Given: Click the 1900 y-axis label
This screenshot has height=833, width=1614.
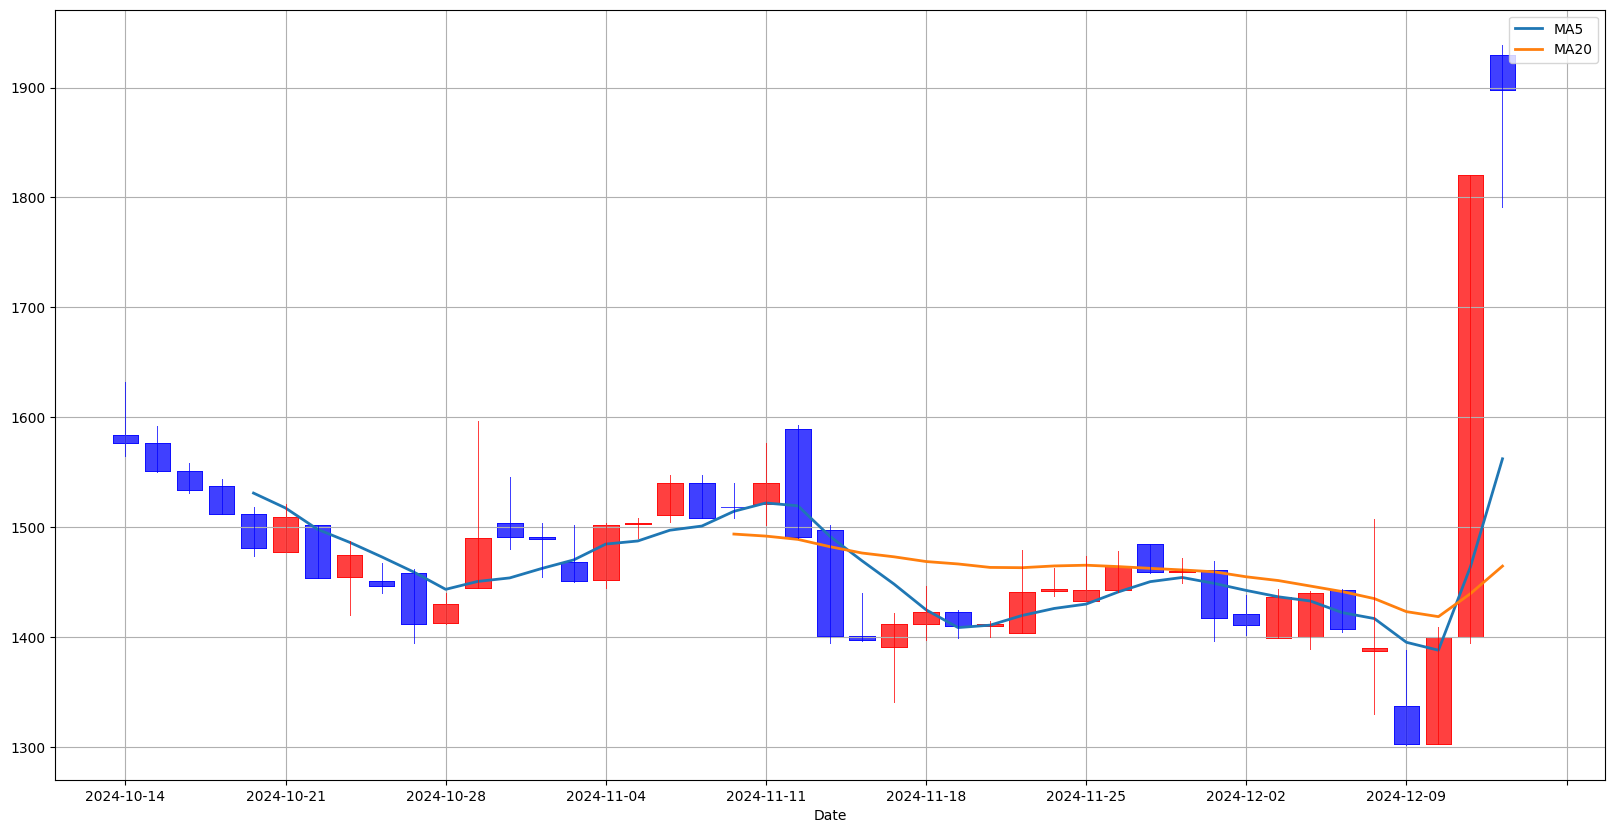Looking at the screenshot, I should [x=30, y=88].
